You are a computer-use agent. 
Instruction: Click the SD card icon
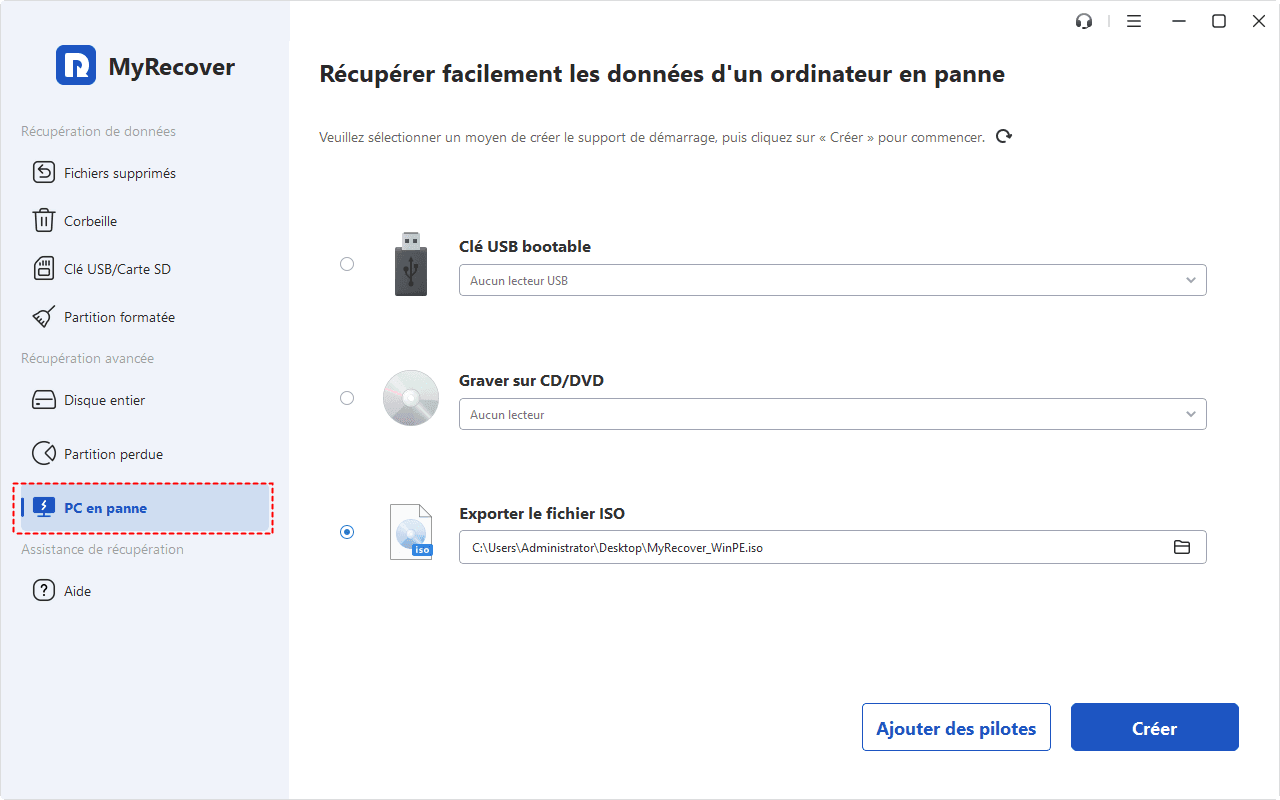tap(44, 269)
